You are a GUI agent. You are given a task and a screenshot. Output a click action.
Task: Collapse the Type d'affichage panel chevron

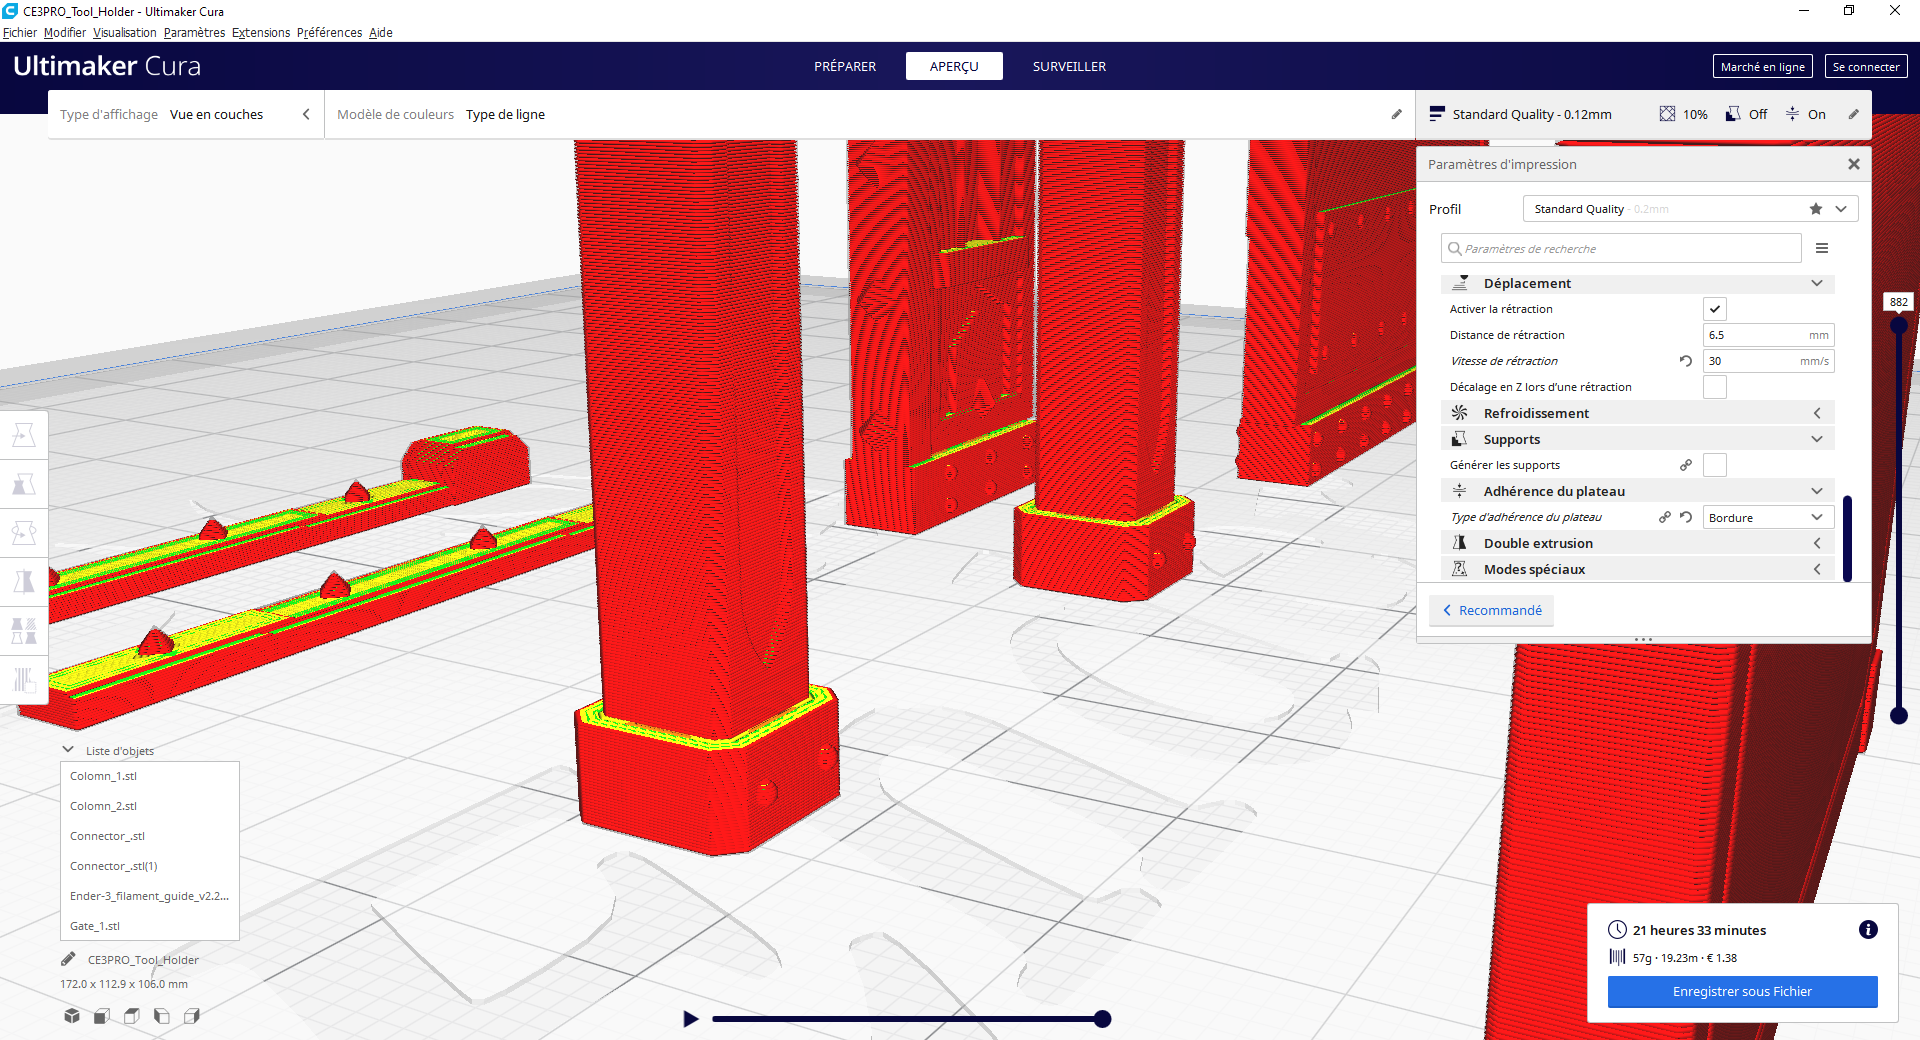point(306,114)
